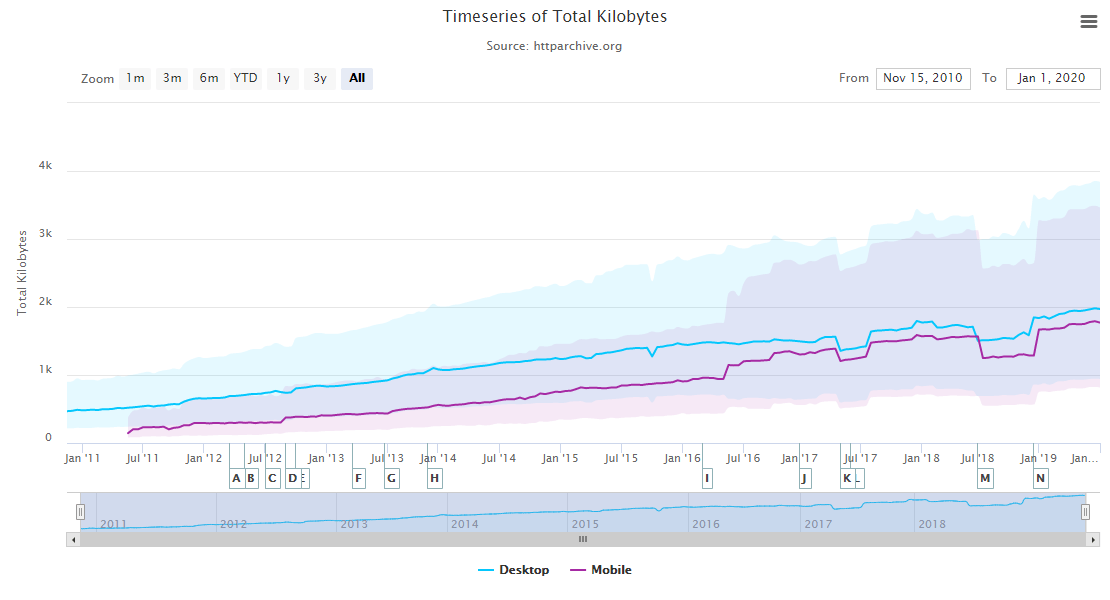1110x600 pixels.
Task: Click the flag marker labeled A
Action: (236, 478)
